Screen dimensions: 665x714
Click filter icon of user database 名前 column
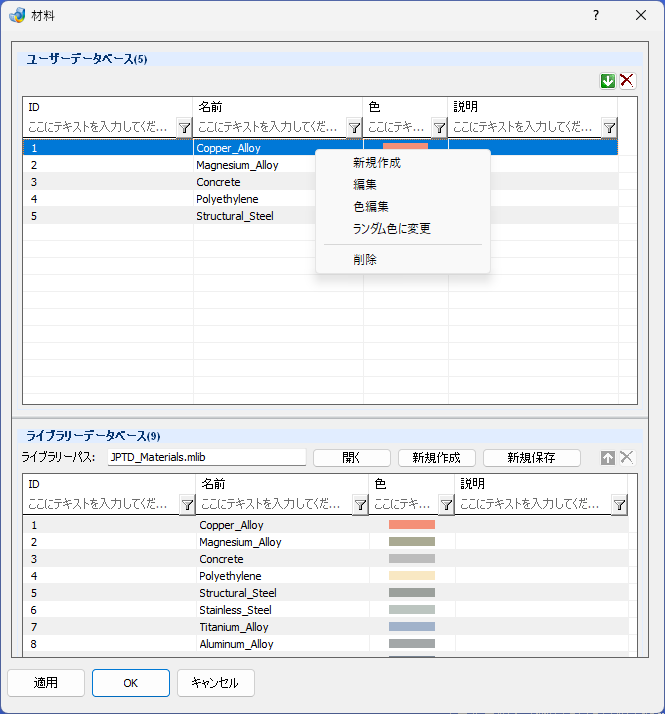point(354,128)
